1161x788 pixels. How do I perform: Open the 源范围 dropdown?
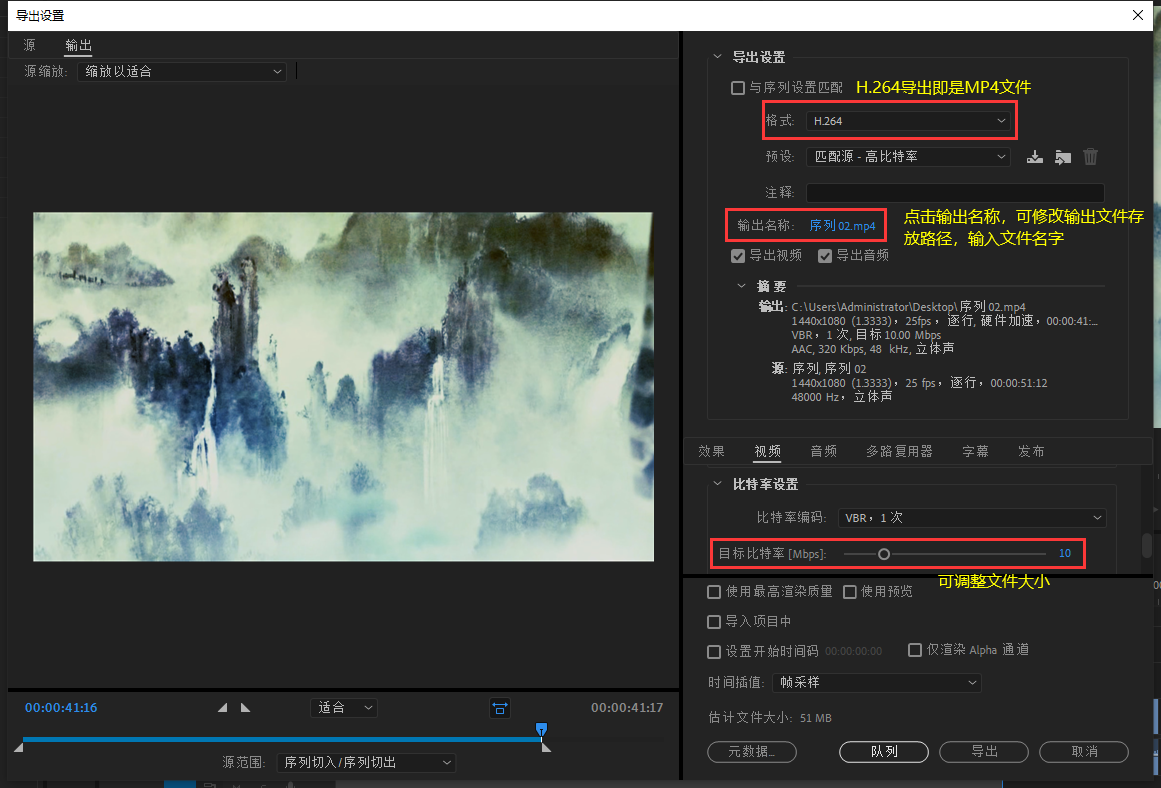(x=367, y=762)
